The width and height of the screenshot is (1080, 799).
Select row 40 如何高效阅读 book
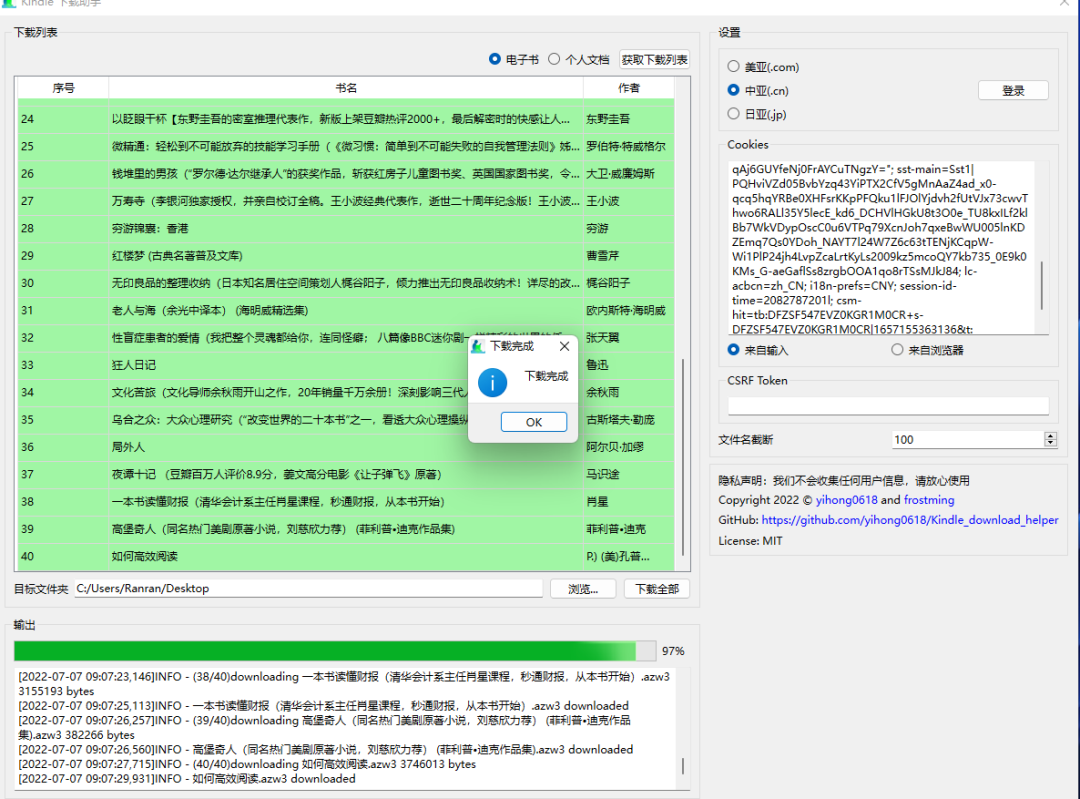coord(346,556)
